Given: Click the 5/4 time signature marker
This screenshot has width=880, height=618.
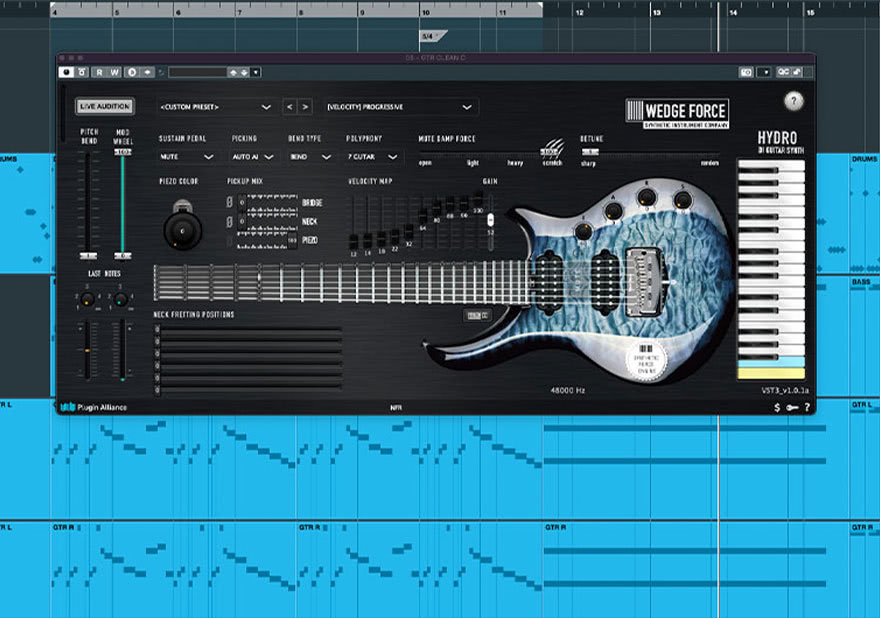Looking at the screenshot, I should pyautogui.click(x=432, y=36).
